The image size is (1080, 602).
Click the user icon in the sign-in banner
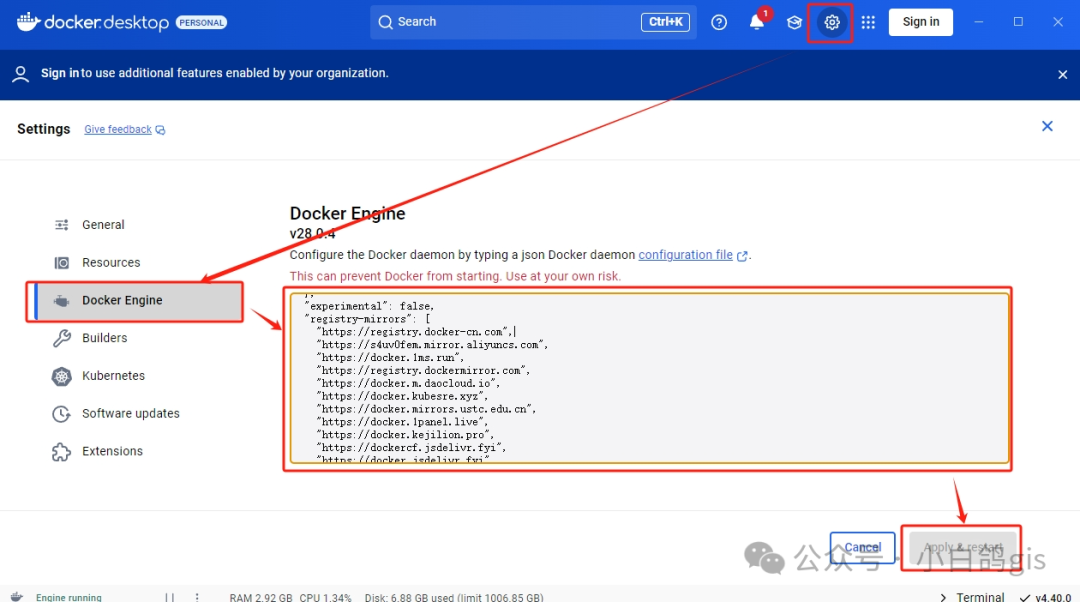pos(21,74)
